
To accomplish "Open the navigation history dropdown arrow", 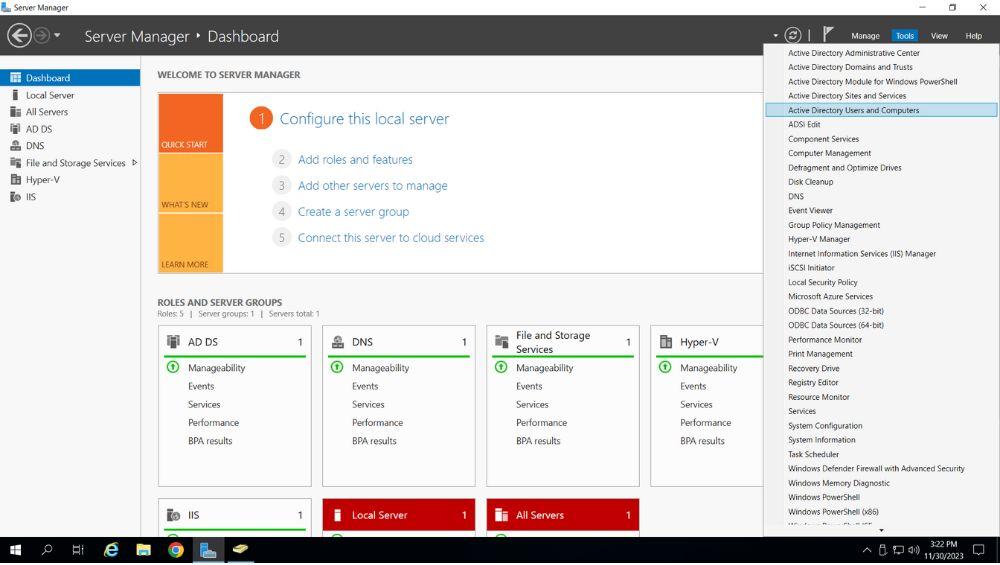I will (57, 35).
